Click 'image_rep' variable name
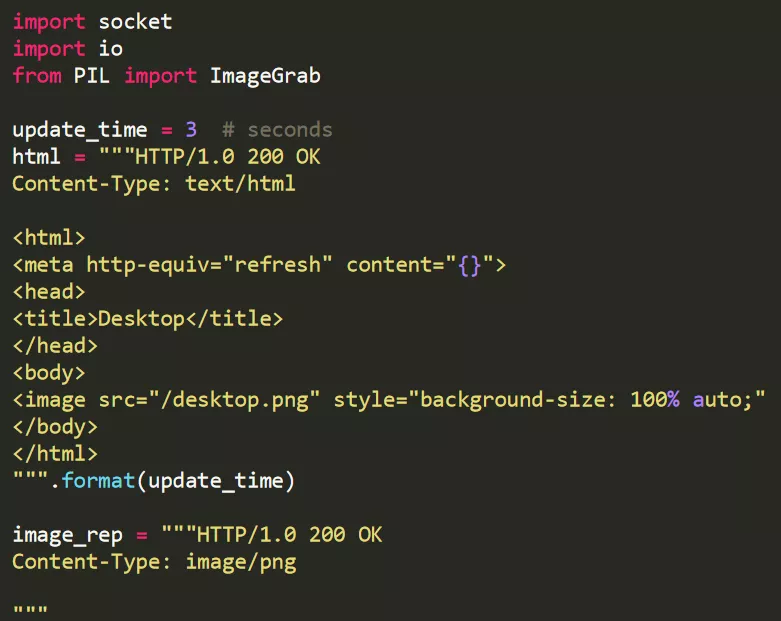The image size is (781, 621). [67, 535]
